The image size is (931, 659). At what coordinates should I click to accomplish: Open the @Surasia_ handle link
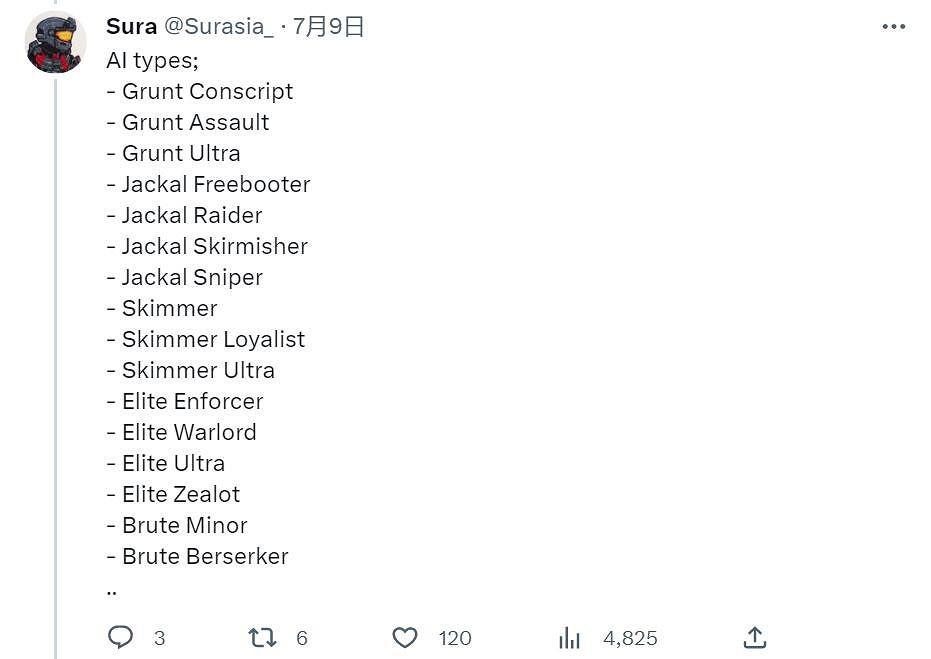coord(219,27)
